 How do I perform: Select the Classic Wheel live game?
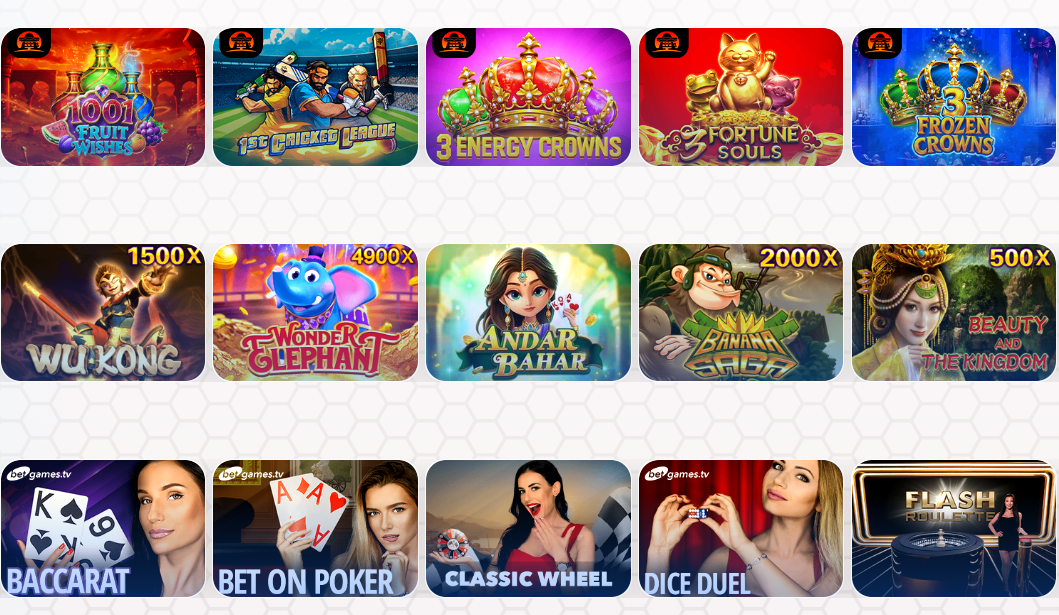[528, 529]
